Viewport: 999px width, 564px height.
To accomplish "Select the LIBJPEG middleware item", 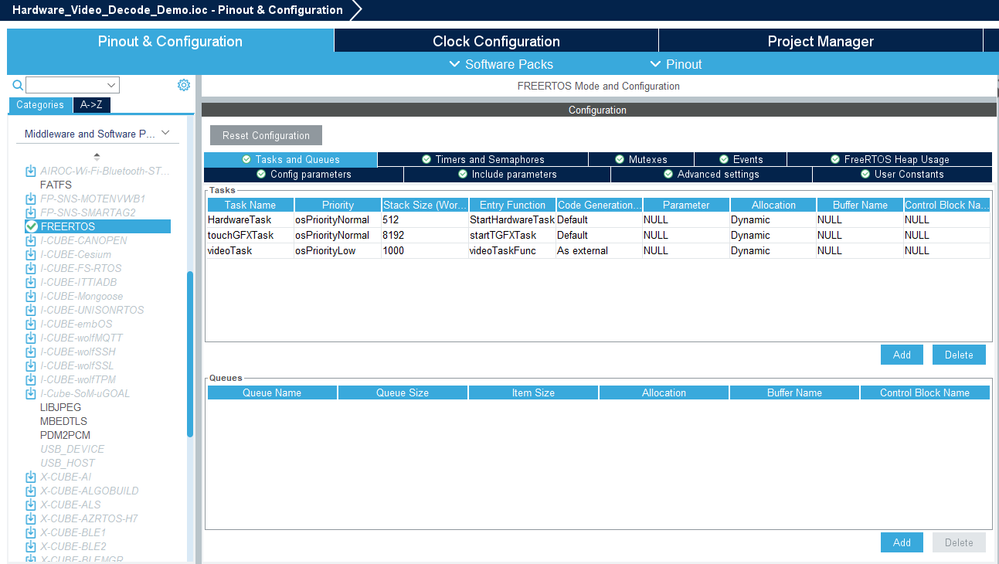I will tap(61, 407).
